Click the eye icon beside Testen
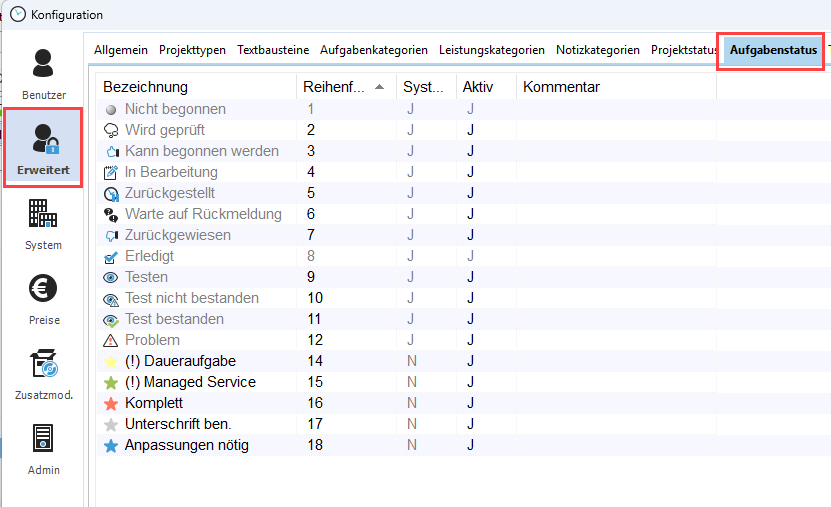 click(111, 277)
